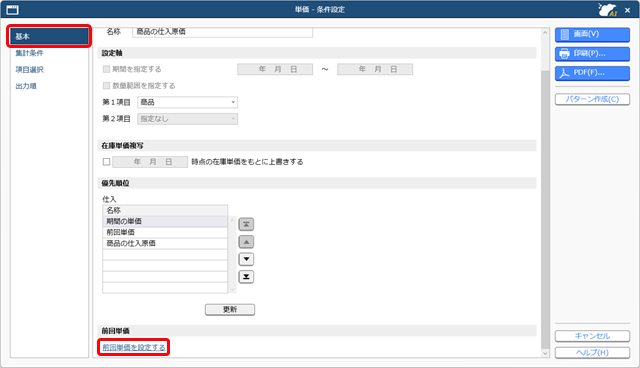The width and height of the screenshot is (640, 368).
Task: Select 商品の仕入原価 row in priority list
Action: 165,243
